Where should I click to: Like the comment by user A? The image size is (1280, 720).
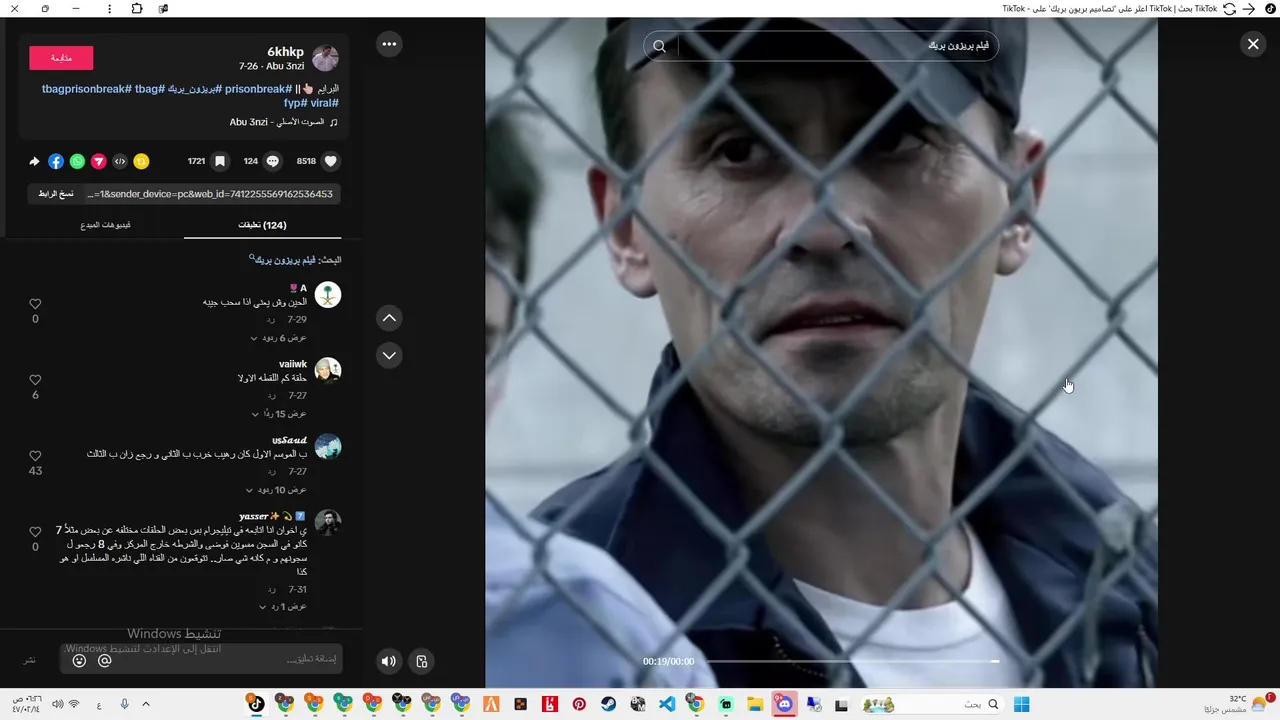(35, 304)
